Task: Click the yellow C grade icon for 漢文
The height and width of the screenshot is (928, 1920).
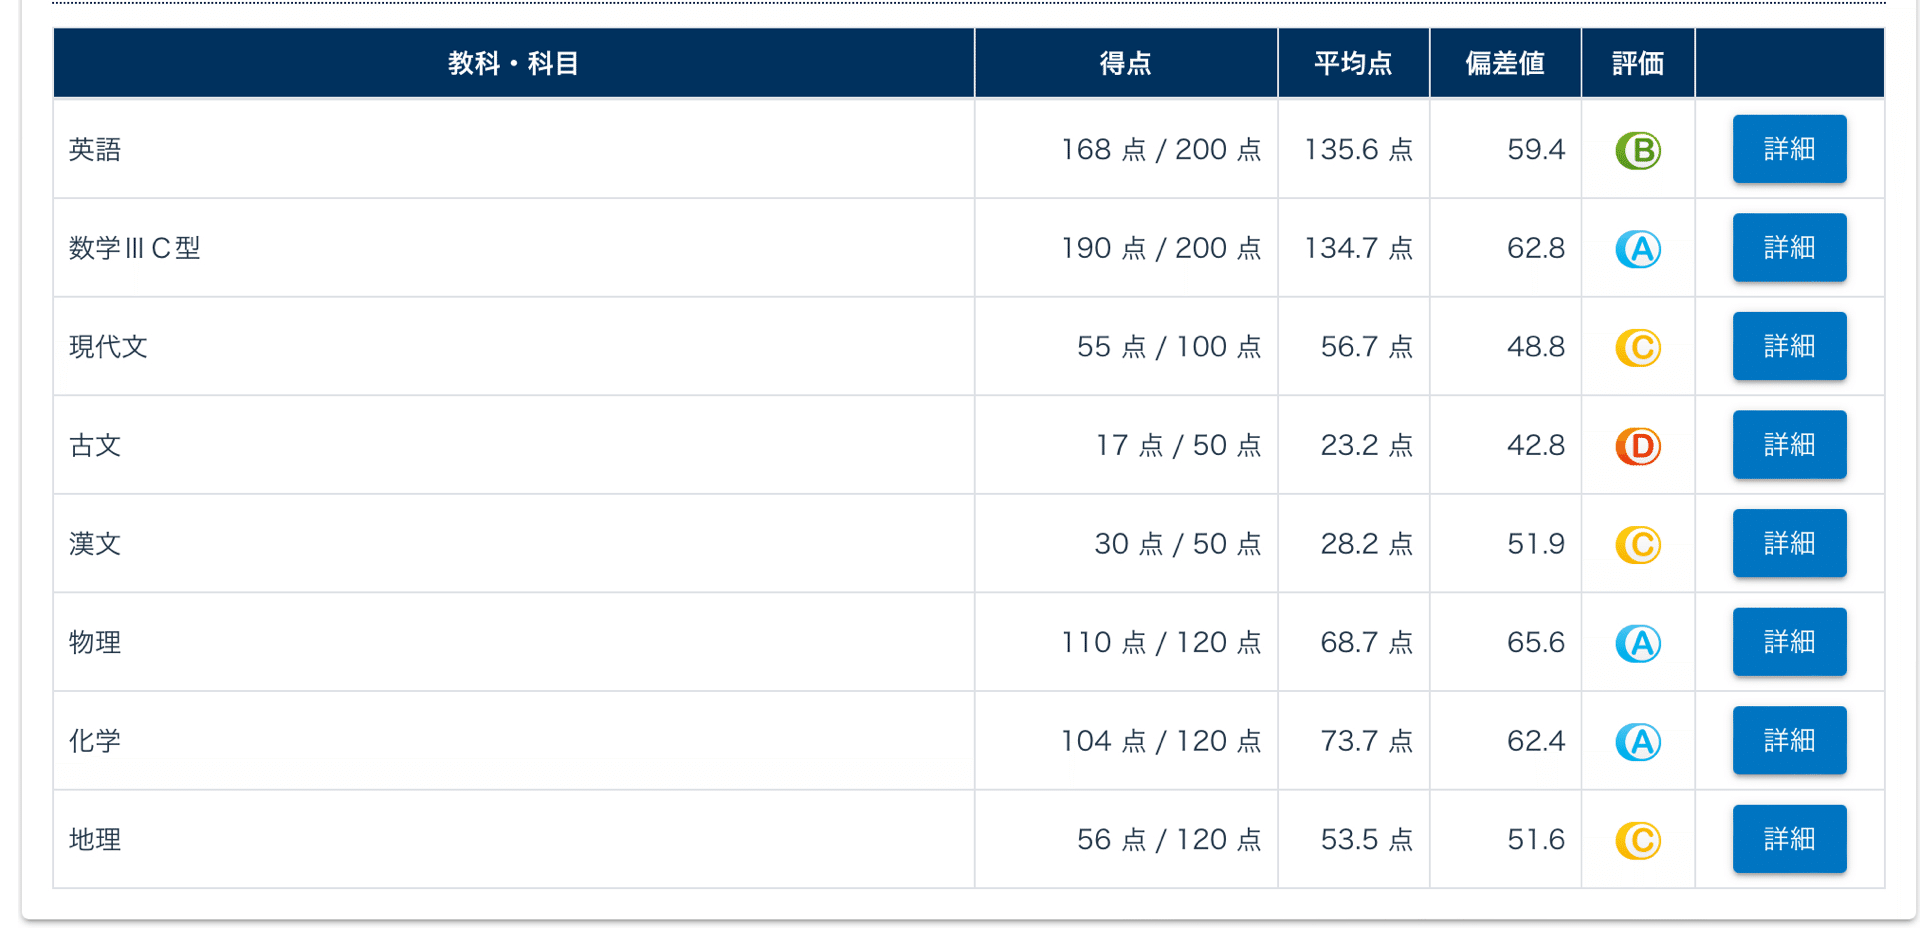Action: [1638, 544]
